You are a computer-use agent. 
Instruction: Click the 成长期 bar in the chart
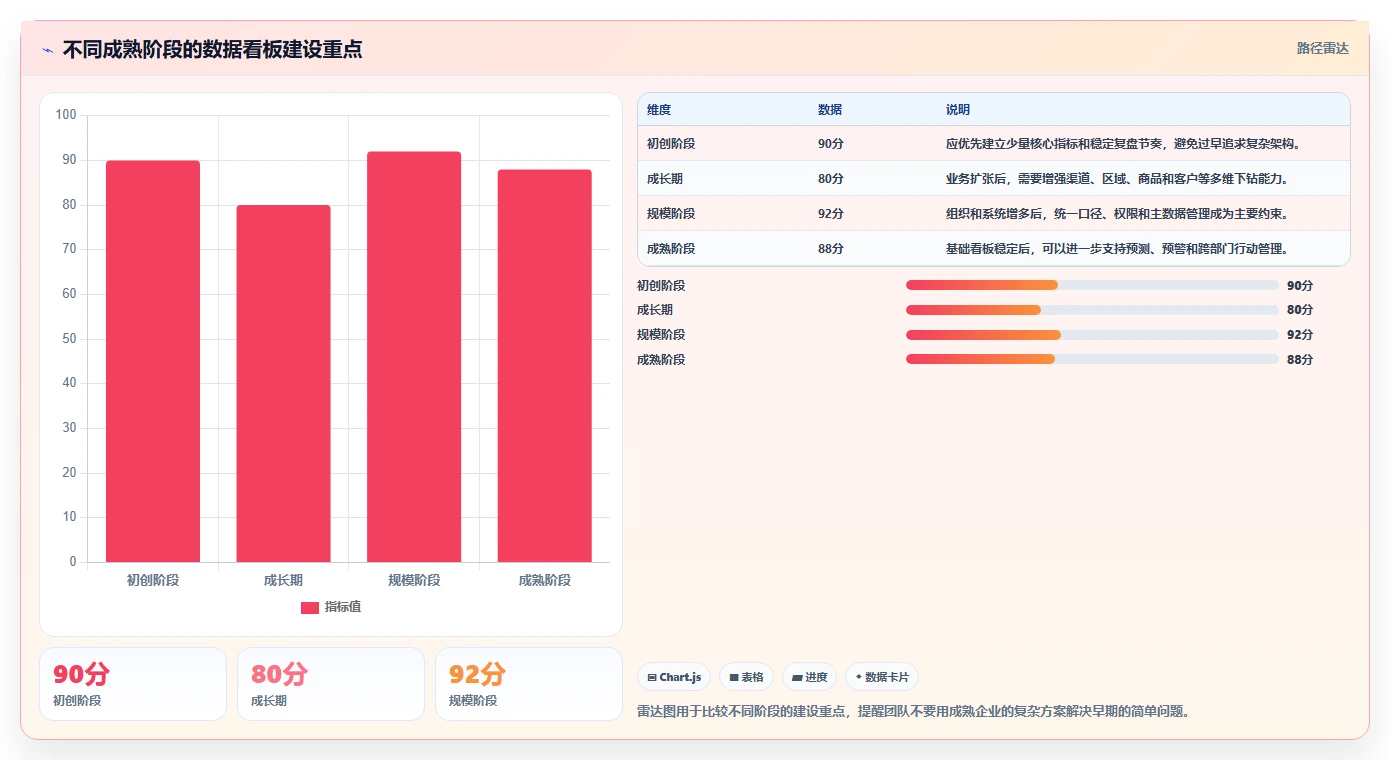(x=283, y=383)
